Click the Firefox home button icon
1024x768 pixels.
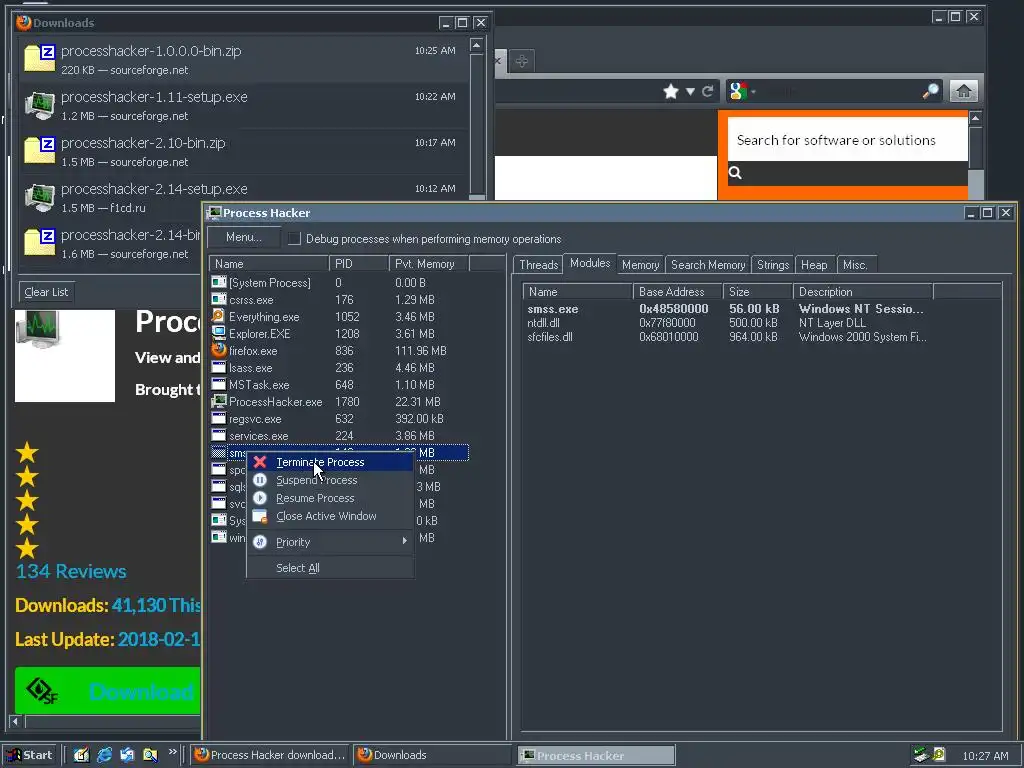tap(963, 91)
